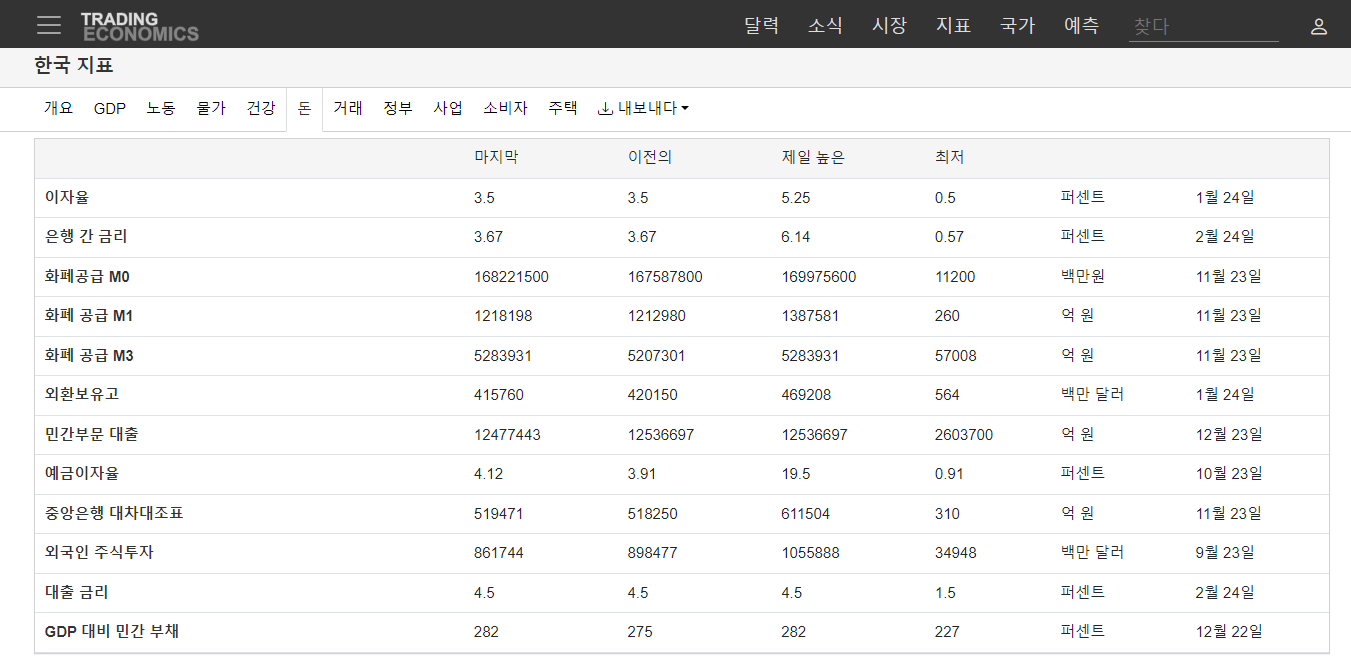Click the 최저 column header
The height and width of the screenshot is (662, 1351).
[x=949, y=158]
